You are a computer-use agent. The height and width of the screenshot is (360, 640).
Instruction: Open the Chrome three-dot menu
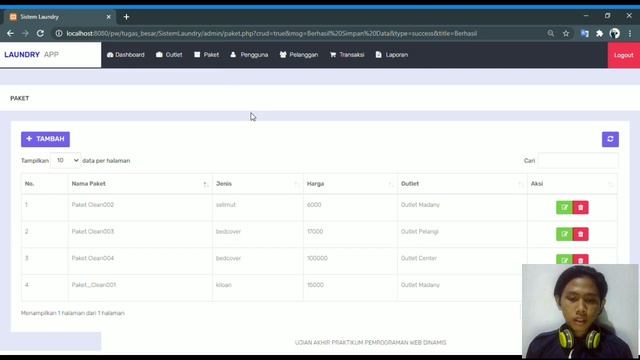click(x=630, y=33)
